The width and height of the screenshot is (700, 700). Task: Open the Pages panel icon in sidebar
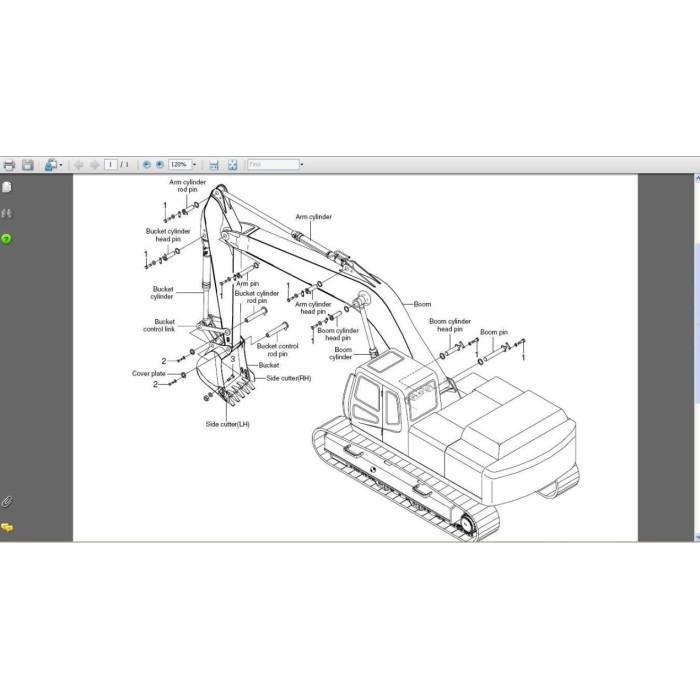coord(7,187)
